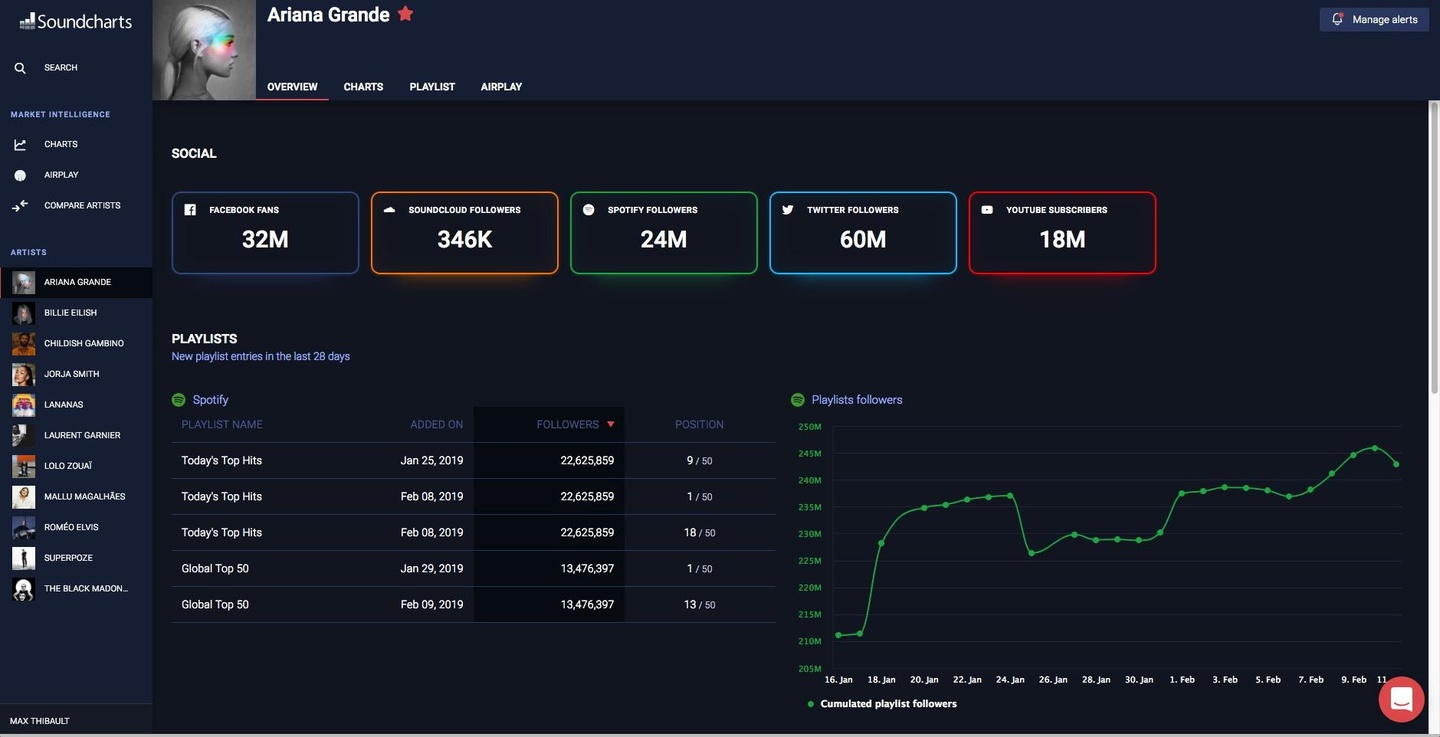The image size is (1440, 737).
Task: Click the position 13 / 50 cell
Action: [699, 605]
